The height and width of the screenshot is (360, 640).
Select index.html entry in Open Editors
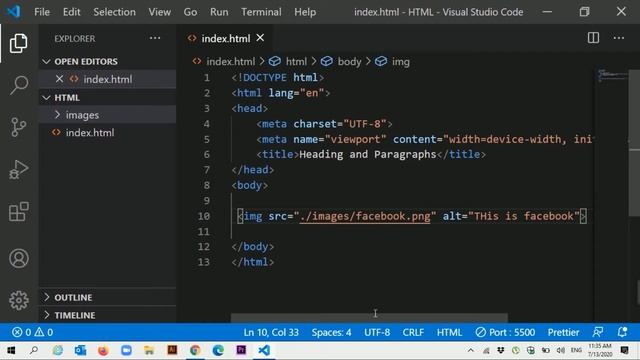pyautogui.click(x=108, y=79)
